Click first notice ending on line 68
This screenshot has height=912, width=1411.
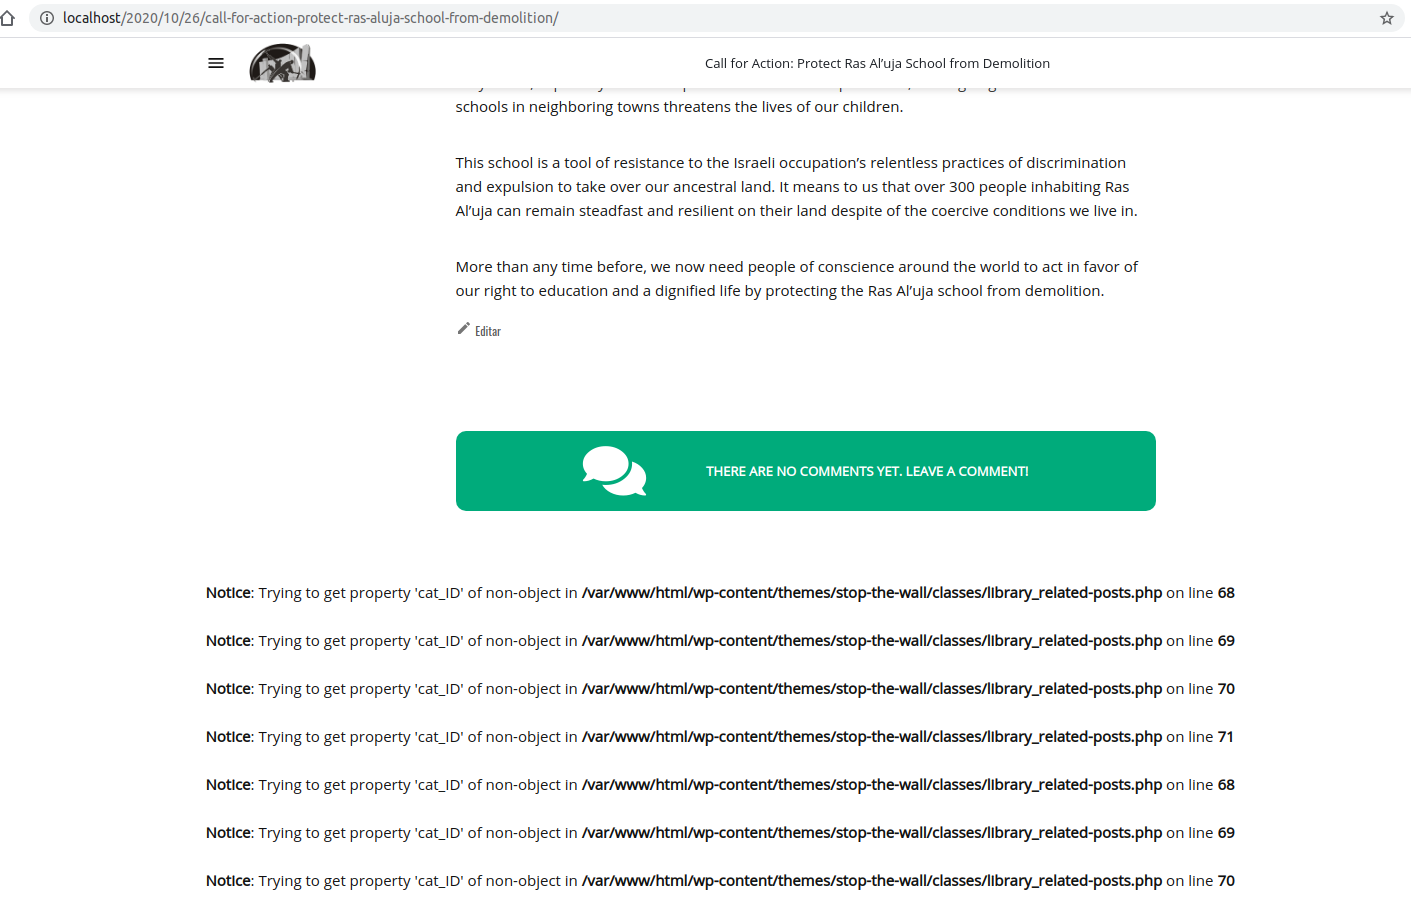(720, 593)
